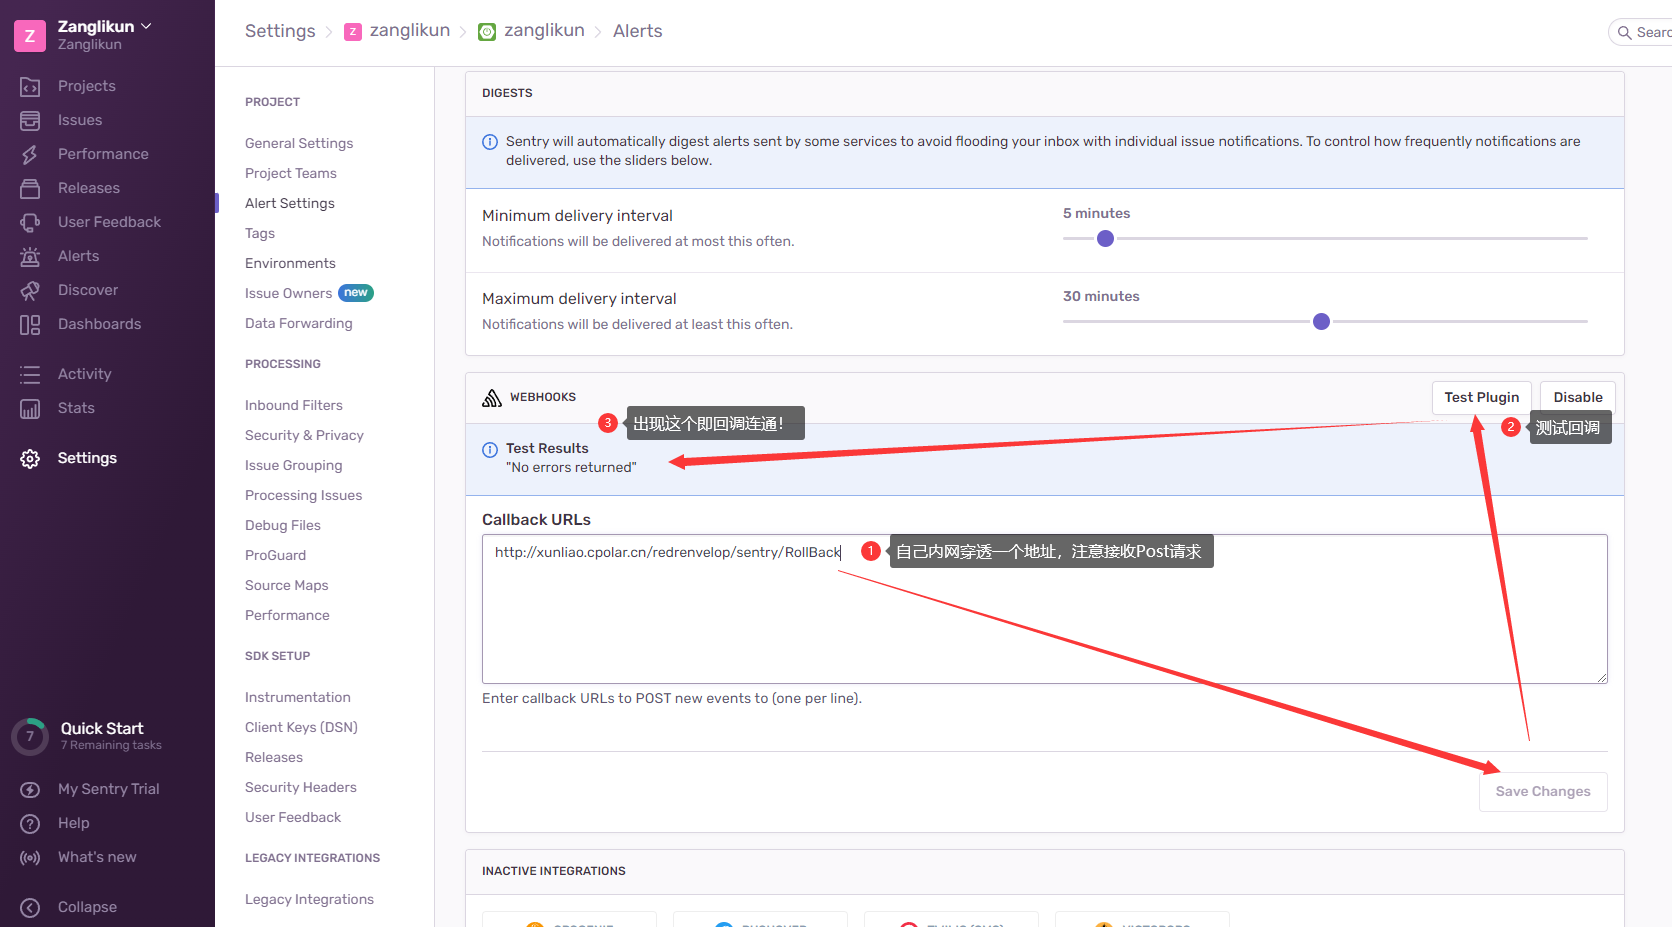This screenshot has width=1672, height=927.
Task: Click the User Feedback icon
Action: coord(30,223)
